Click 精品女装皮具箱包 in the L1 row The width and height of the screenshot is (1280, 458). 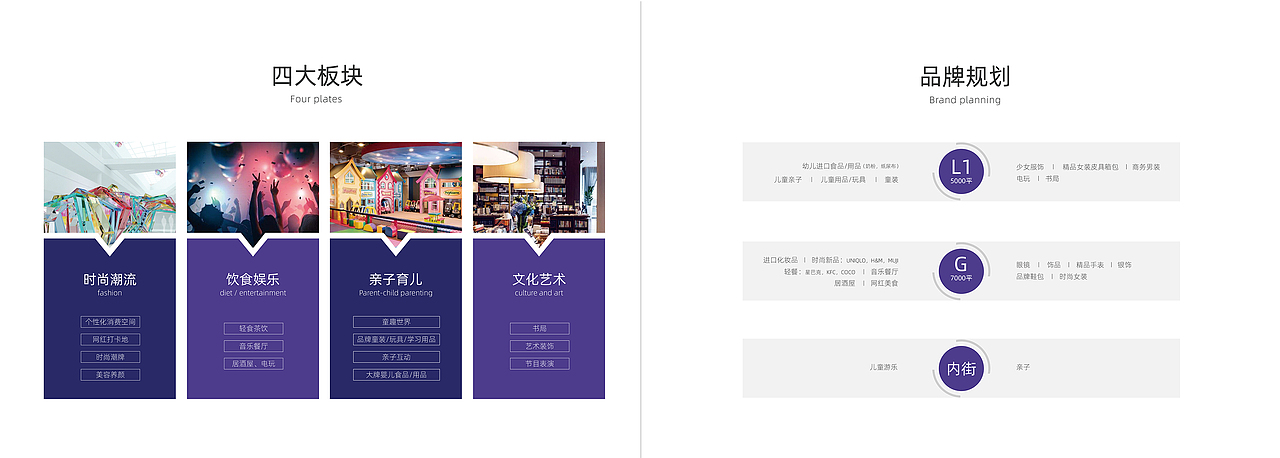click(1089, 166)
